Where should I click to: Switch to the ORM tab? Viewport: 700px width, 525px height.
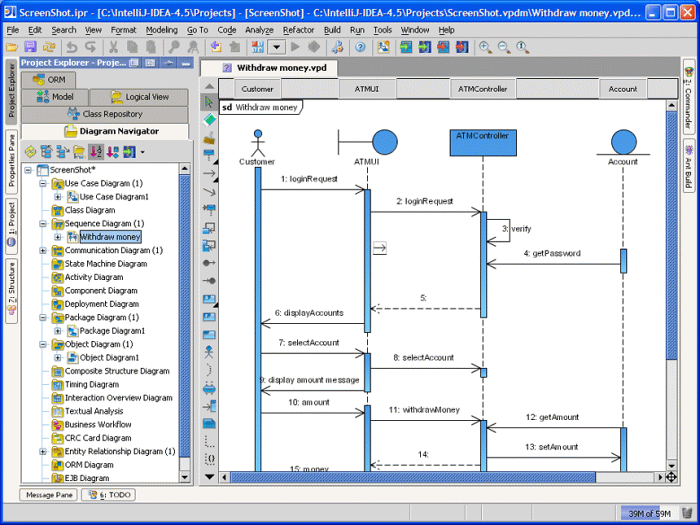click(49, 80)
